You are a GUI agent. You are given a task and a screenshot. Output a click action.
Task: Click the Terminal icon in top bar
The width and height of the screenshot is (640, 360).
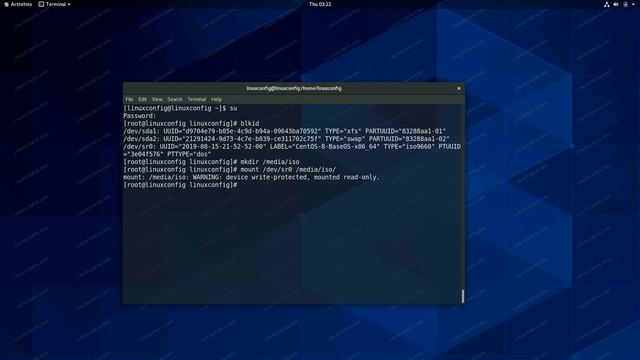coord(41,4)
